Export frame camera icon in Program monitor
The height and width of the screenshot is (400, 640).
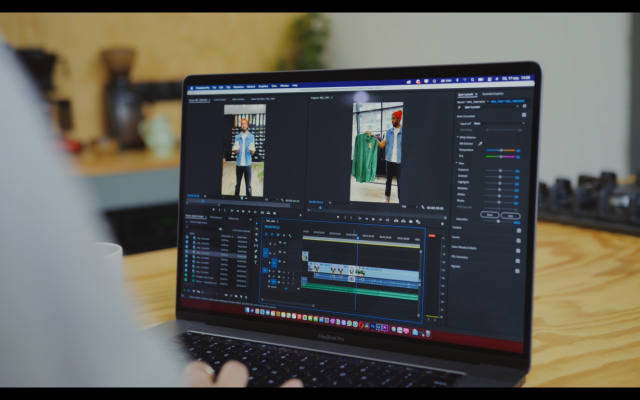point(411,221)
